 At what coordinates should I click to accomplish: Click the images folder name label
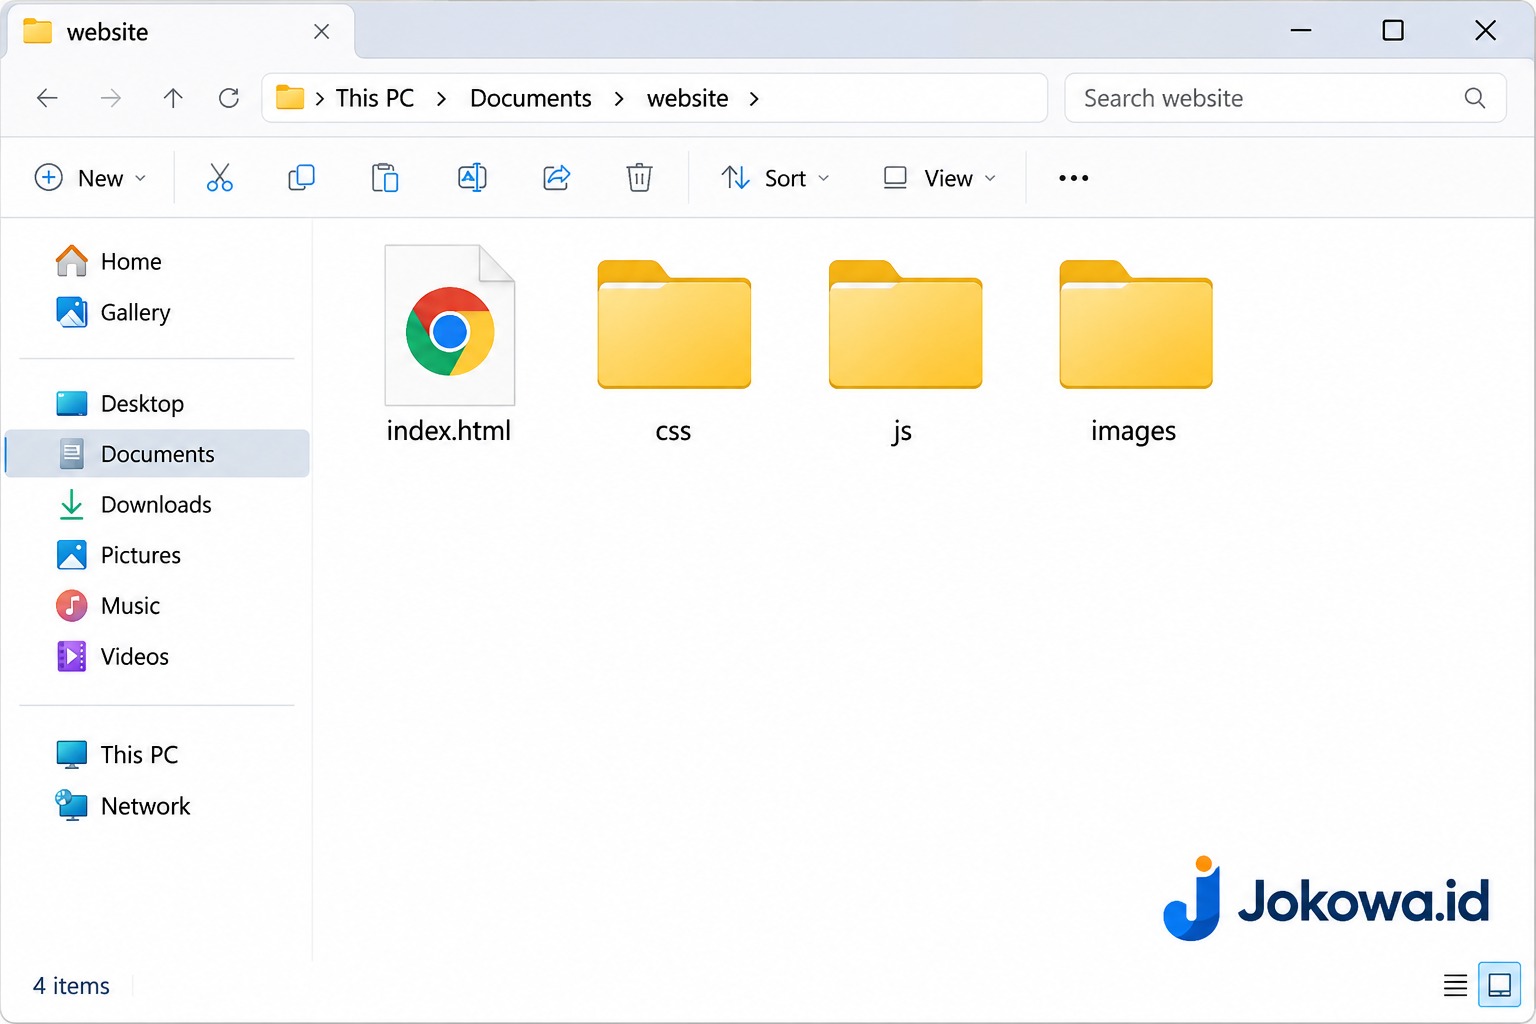point(1133,431)
